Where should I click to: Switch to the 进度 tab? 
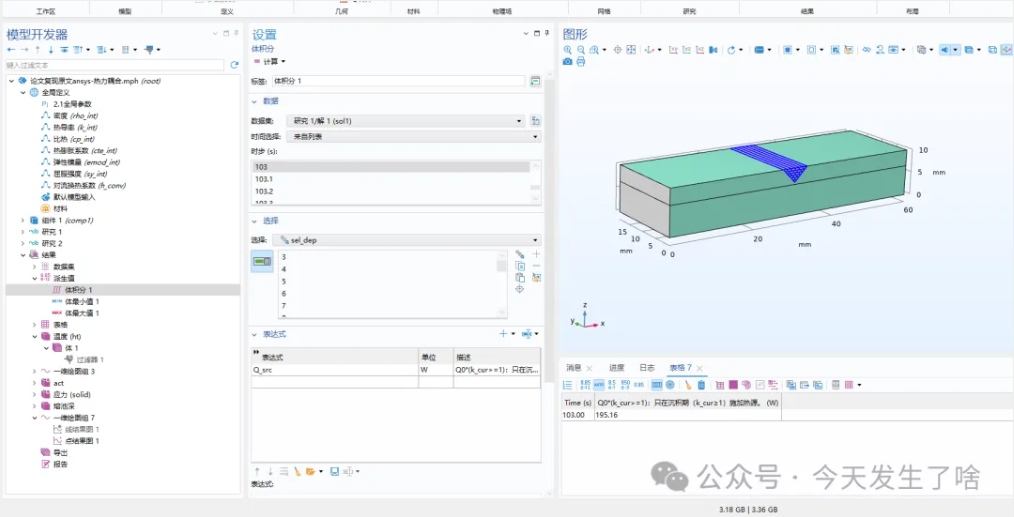pyautogui.click(x=616, y=368)
